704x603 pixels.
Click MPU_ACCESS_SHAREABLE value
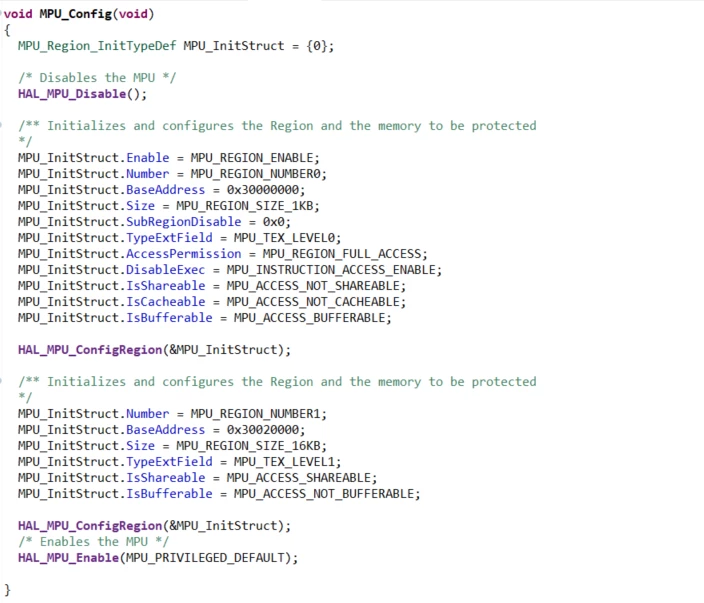pos(299,478)
